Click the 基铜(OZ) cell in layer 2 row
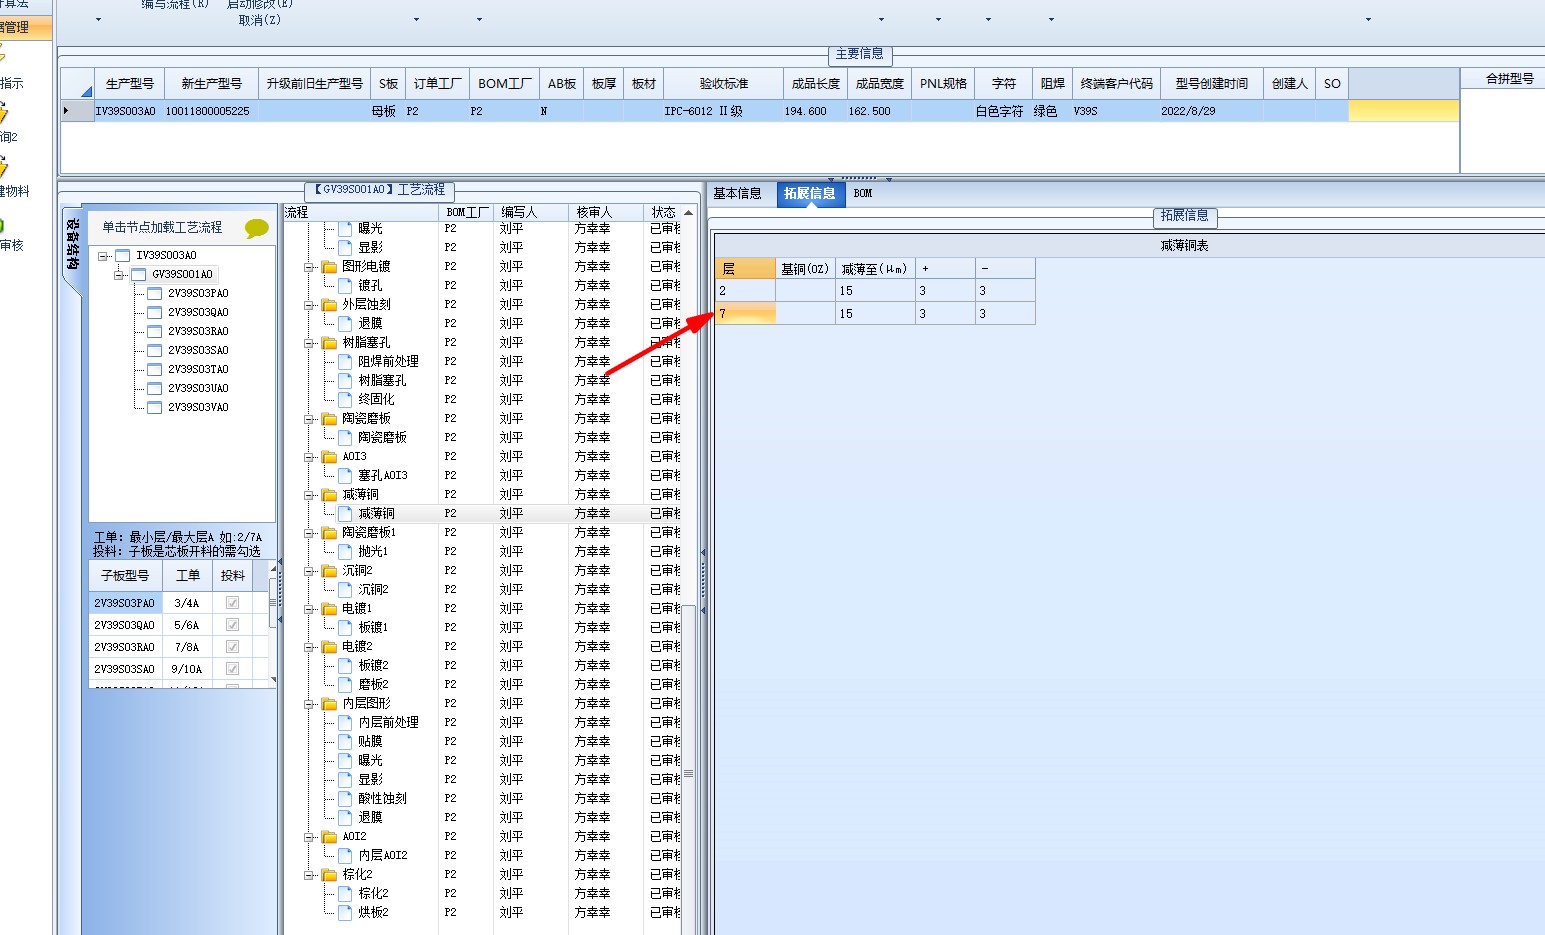Screen dimensions: 1545x935 (x=805, y=291)
